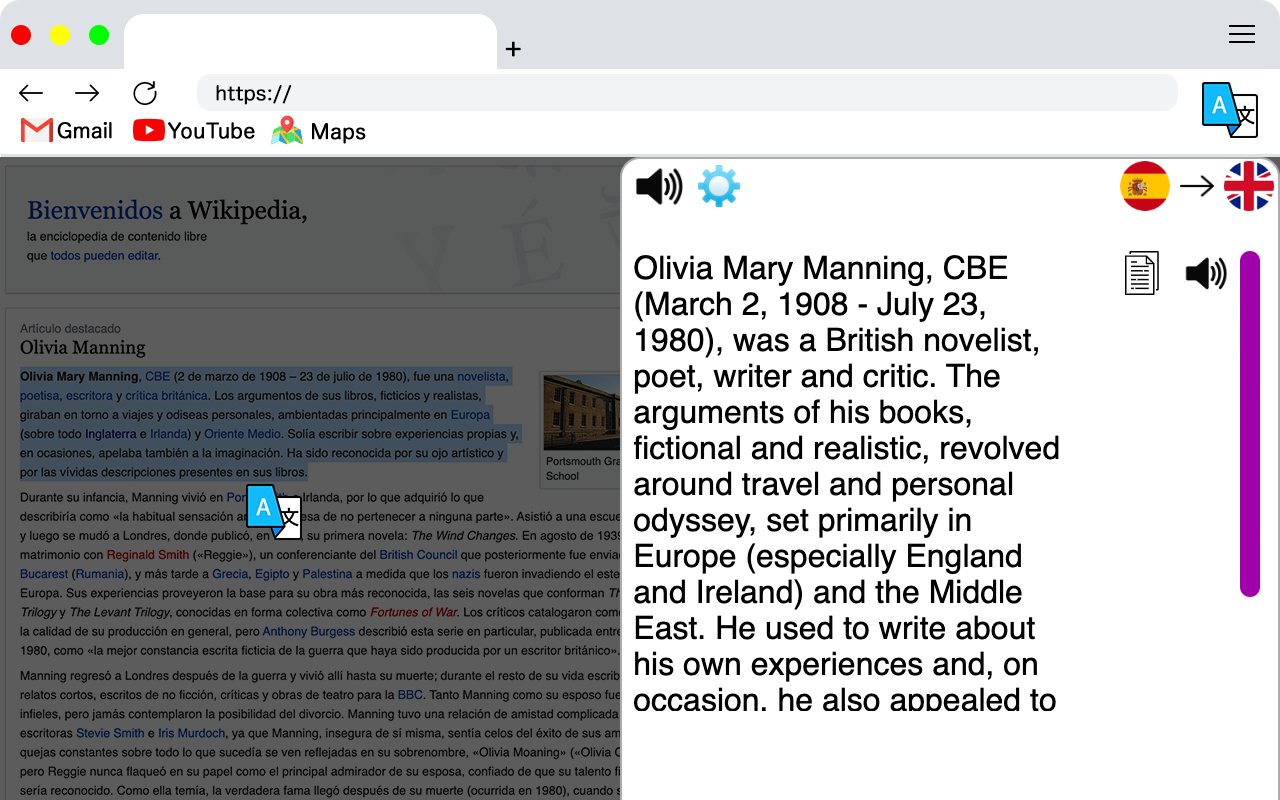The width and height of the screenshot is (1280, 800).
Task: Follow the novelista link
Action: tap(483, 377)
